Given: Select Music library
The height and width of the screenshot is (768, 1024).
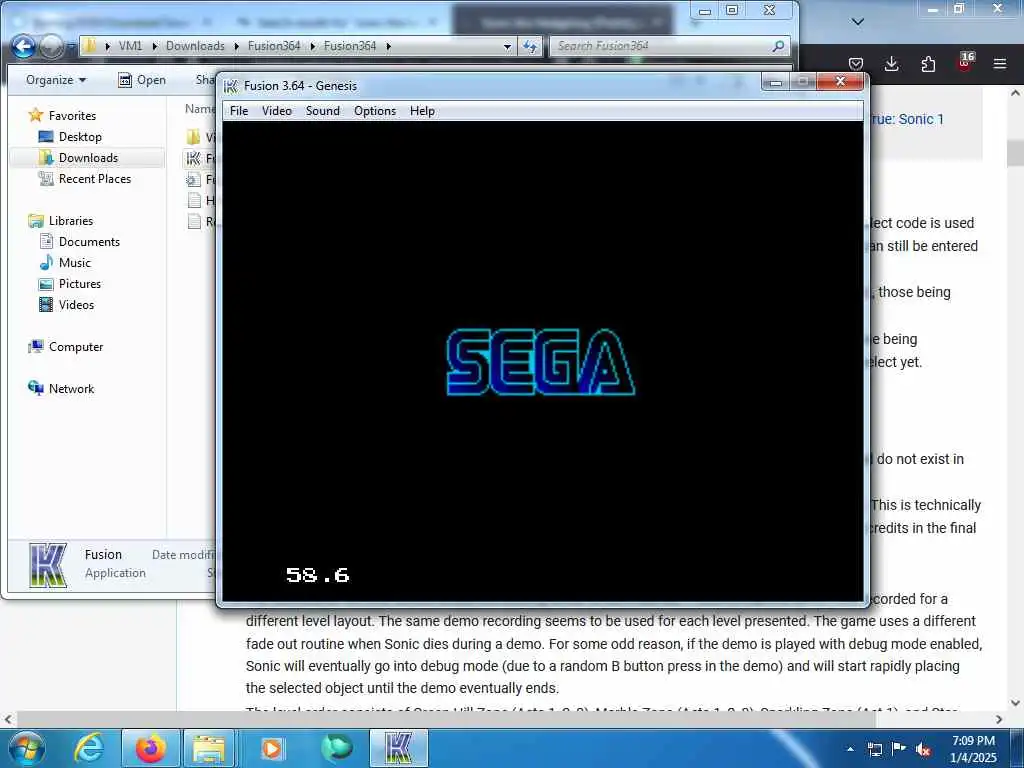Looking at the screenshot, I should [74, 263].
